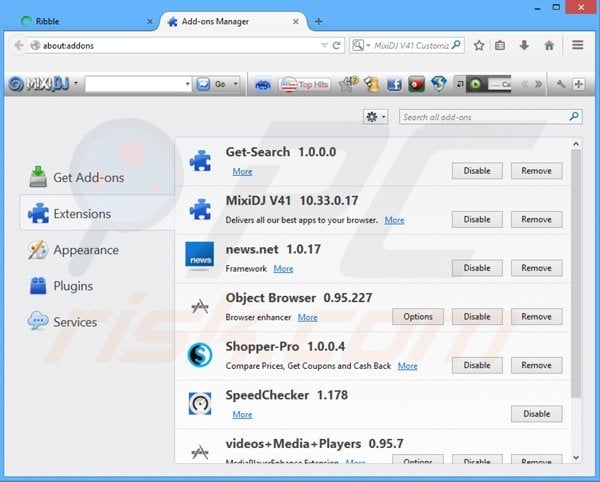Click the MixiDJ toolbar logo
The width and height of the screenshot is (600, 482).
coord(38,84)
